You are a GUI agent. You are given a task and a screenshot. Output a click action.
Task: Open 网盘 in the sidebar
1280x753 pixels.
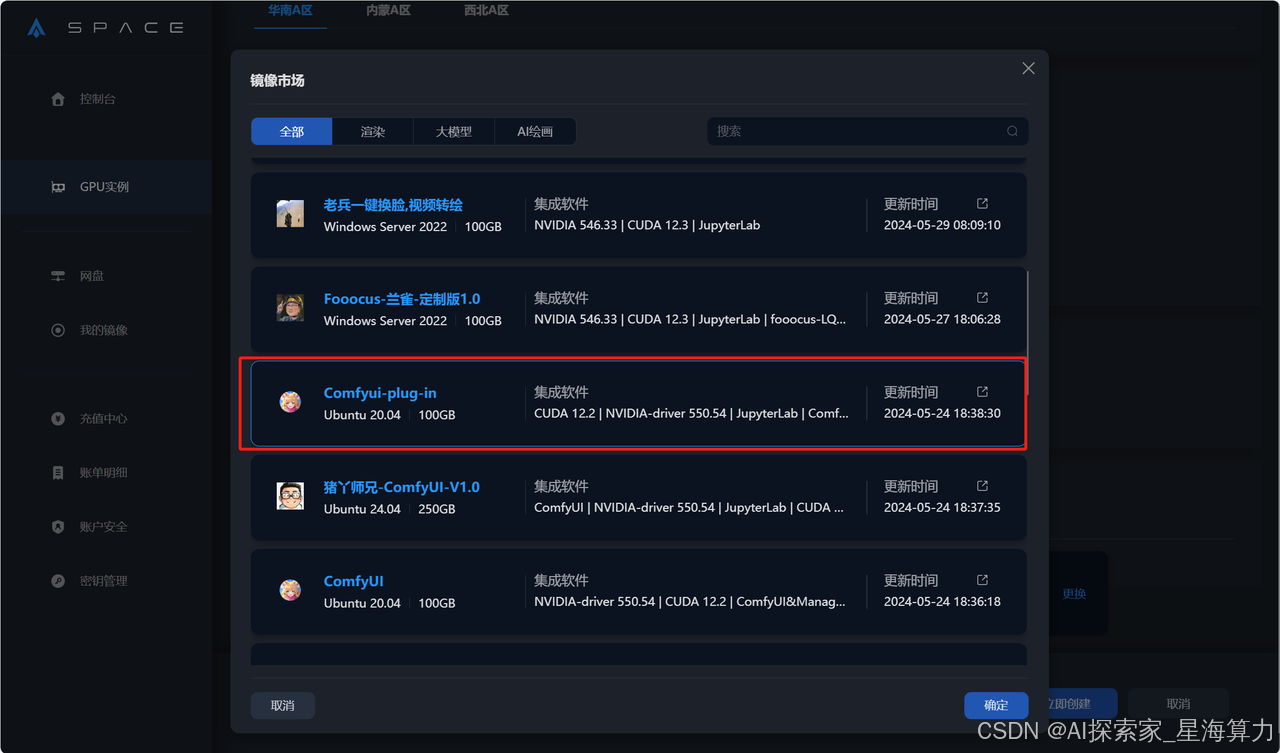[92, 276]
